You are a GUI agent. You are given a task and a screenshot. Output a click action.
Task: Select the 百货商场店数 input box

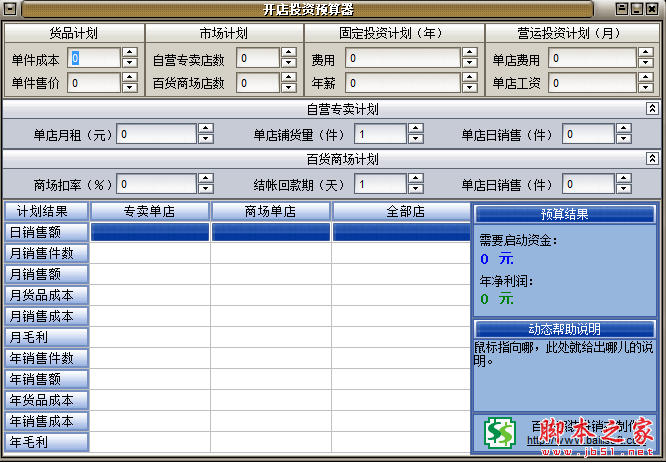(258, 83)
